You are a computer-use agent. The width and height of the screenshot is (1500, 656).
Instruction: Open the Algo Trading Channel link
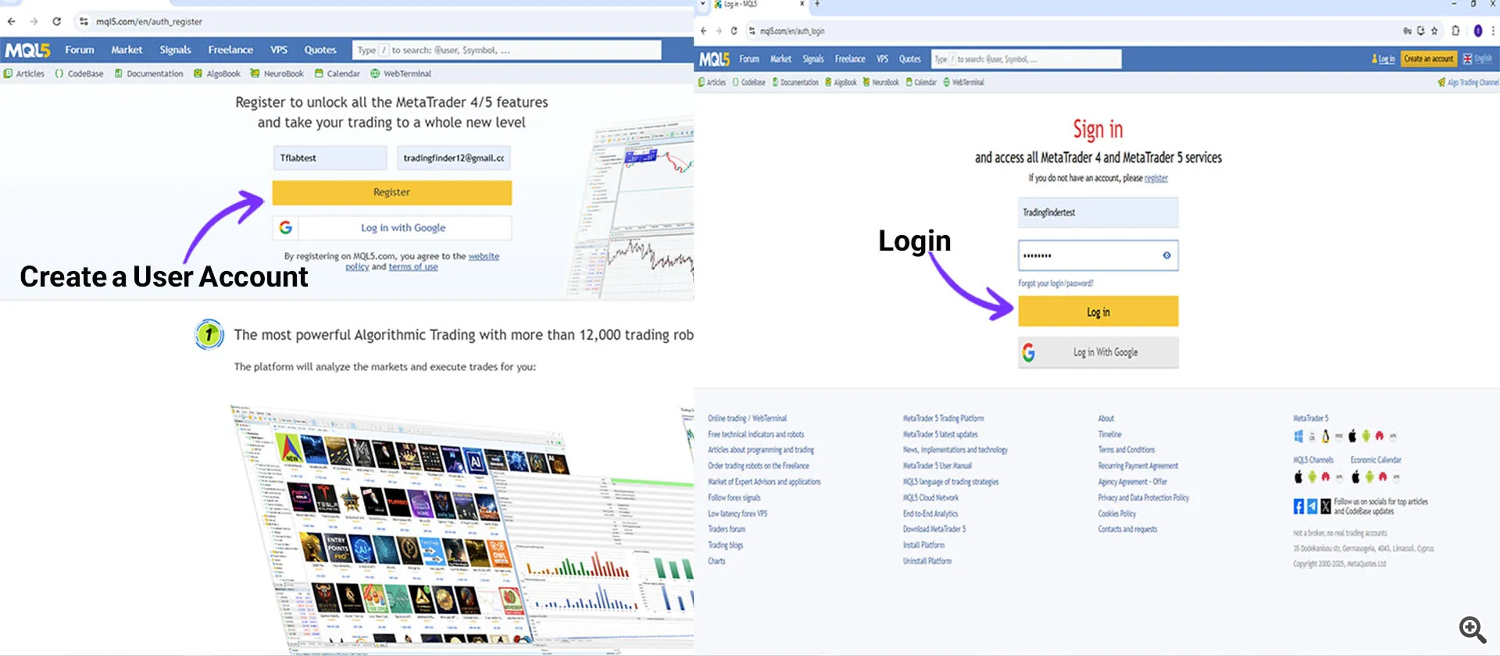point(1468,82)
